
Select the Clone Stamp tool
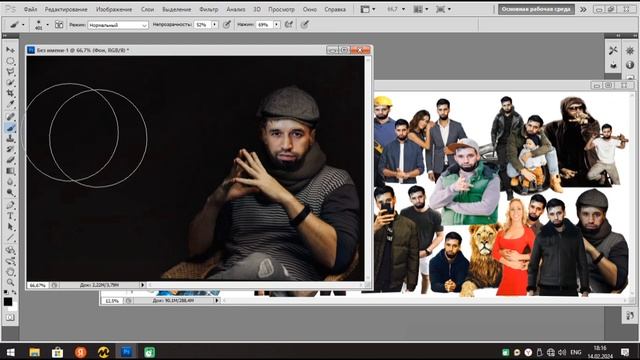[10, 139]
